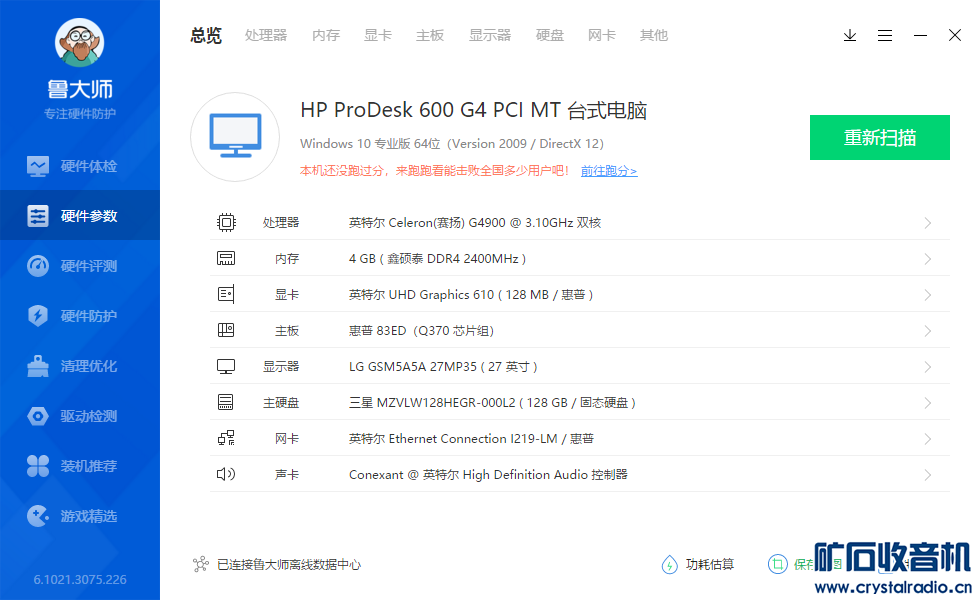Image resolution: width=980 pixels, height=600 pixels.
Task: Switch to the 处理器 tab
Action: coord(266,35)
